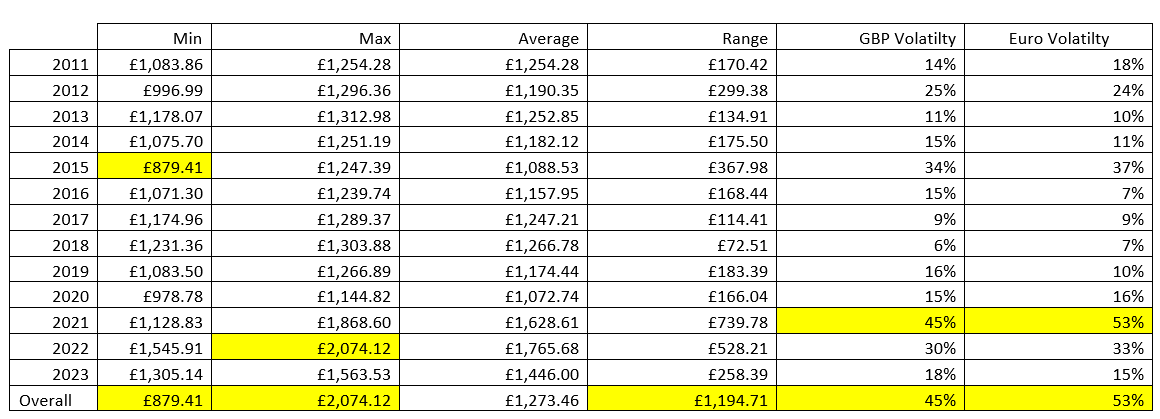This screenshot has height=419, width=1160.
Task: Select the 2021 Euro volatility 53% cell
Action: coord(1056,322)
